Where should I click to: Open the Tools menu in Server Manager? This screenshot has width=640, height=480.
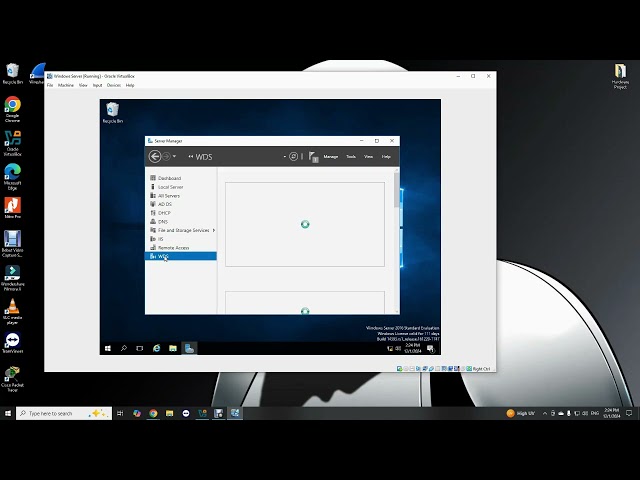(x=351, y=157)
